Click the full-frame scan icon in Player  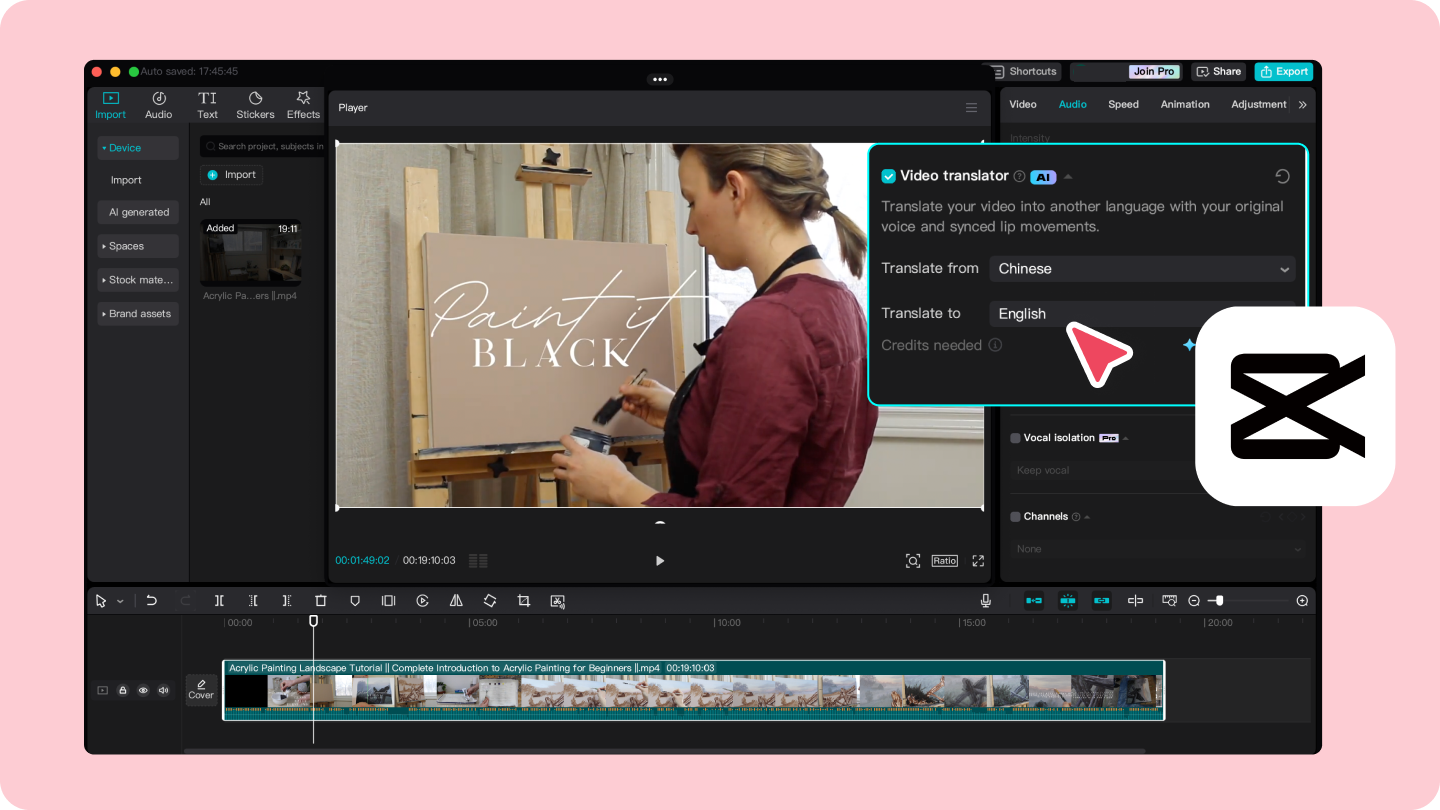click(913, 561)
